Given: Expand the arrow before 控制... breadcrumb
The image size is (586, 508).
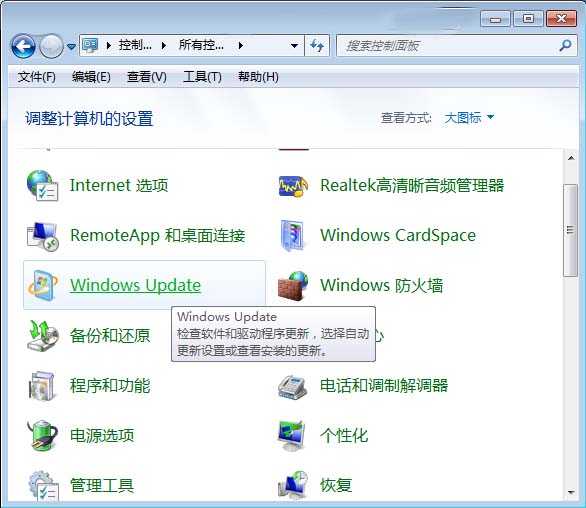Looking at the screenshot, I should pos(109,46).
